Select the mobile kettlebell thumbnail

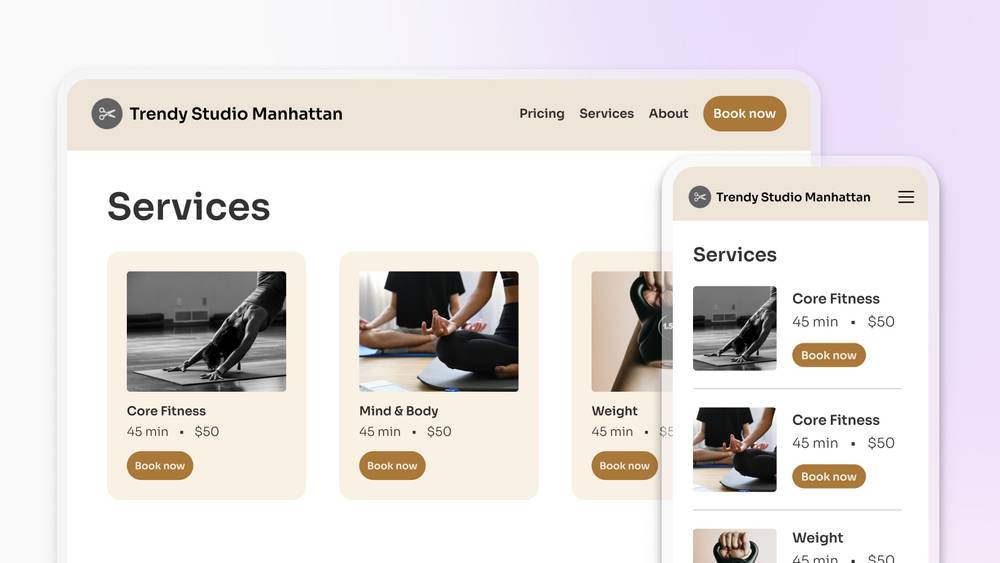[x=735, y=546]
